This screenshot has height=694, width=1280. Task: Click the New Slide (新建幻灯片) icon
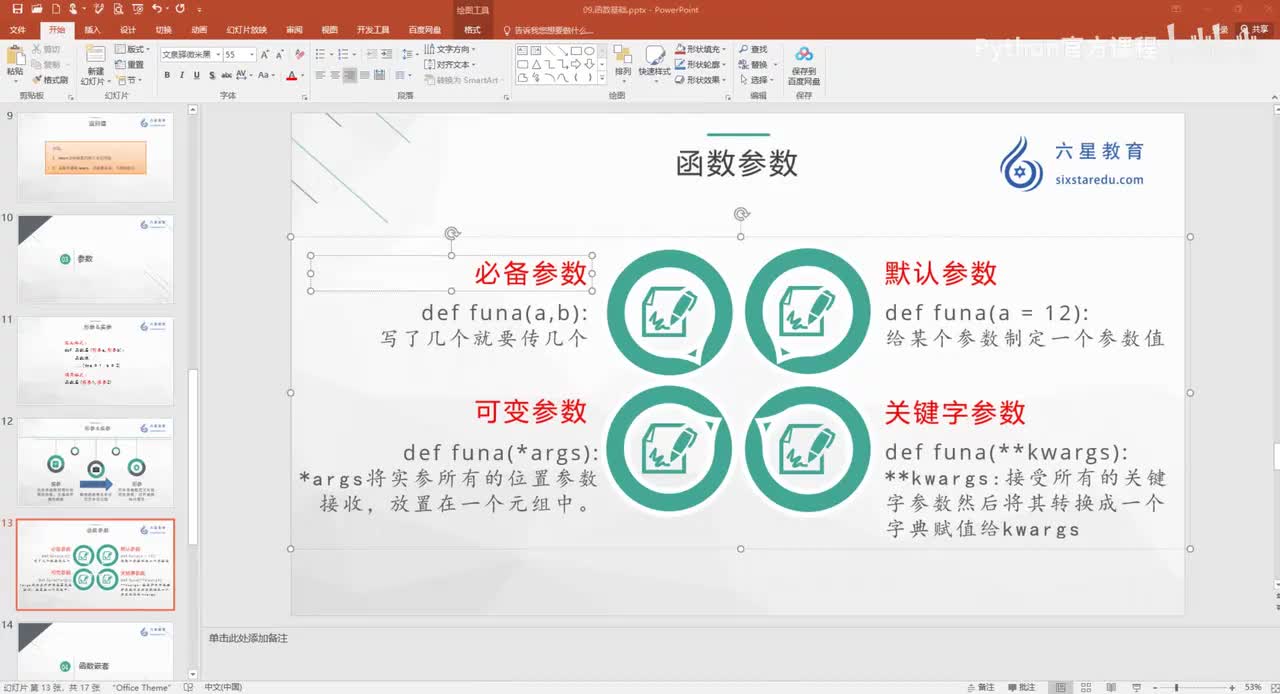(95, 55)
